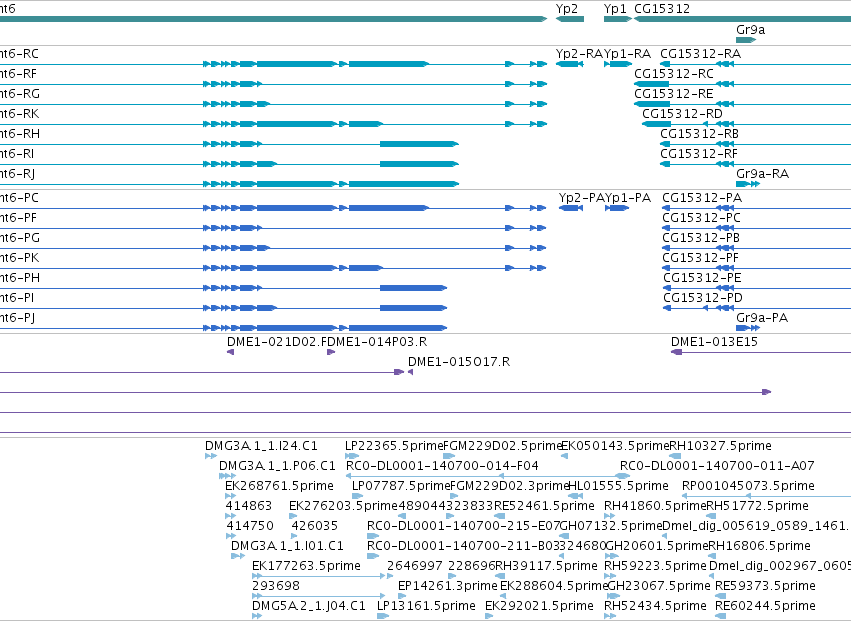
Task: Open the RH16806.5prime EST label
Action: (x=759, y=546)
